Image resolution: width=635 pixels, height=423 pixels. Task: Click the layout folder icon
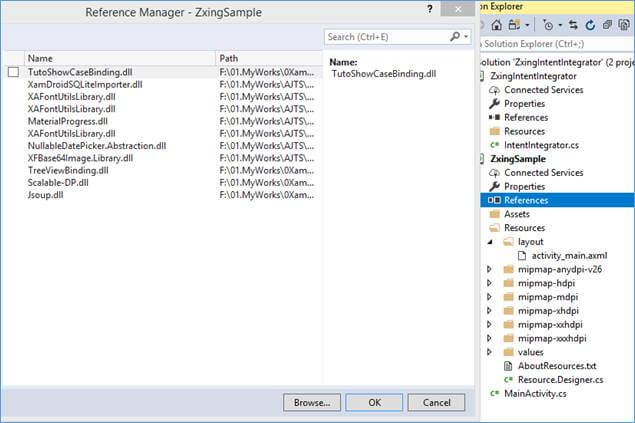(x=508, y=242)
